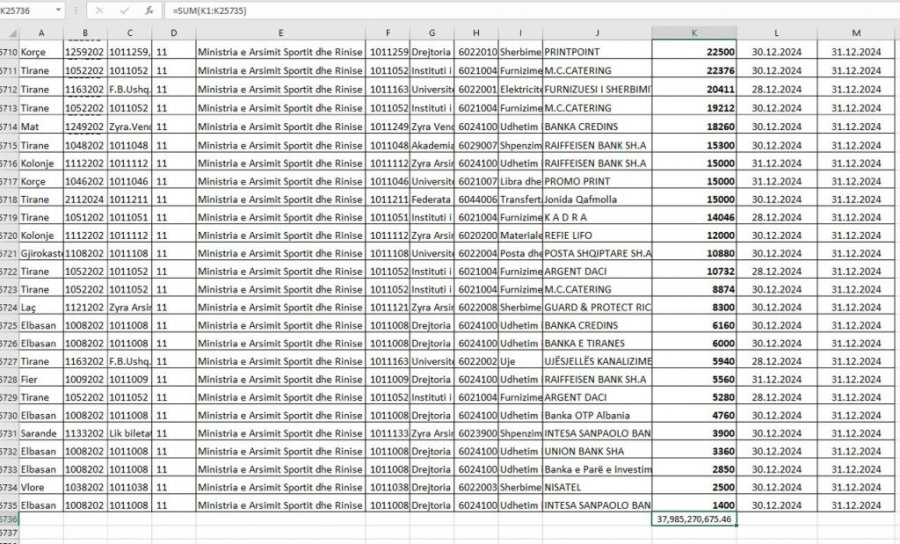Screen dimensions: 900x544
Task: Click the Enter checkmark icon in formula bar
Action: (125, 10)
